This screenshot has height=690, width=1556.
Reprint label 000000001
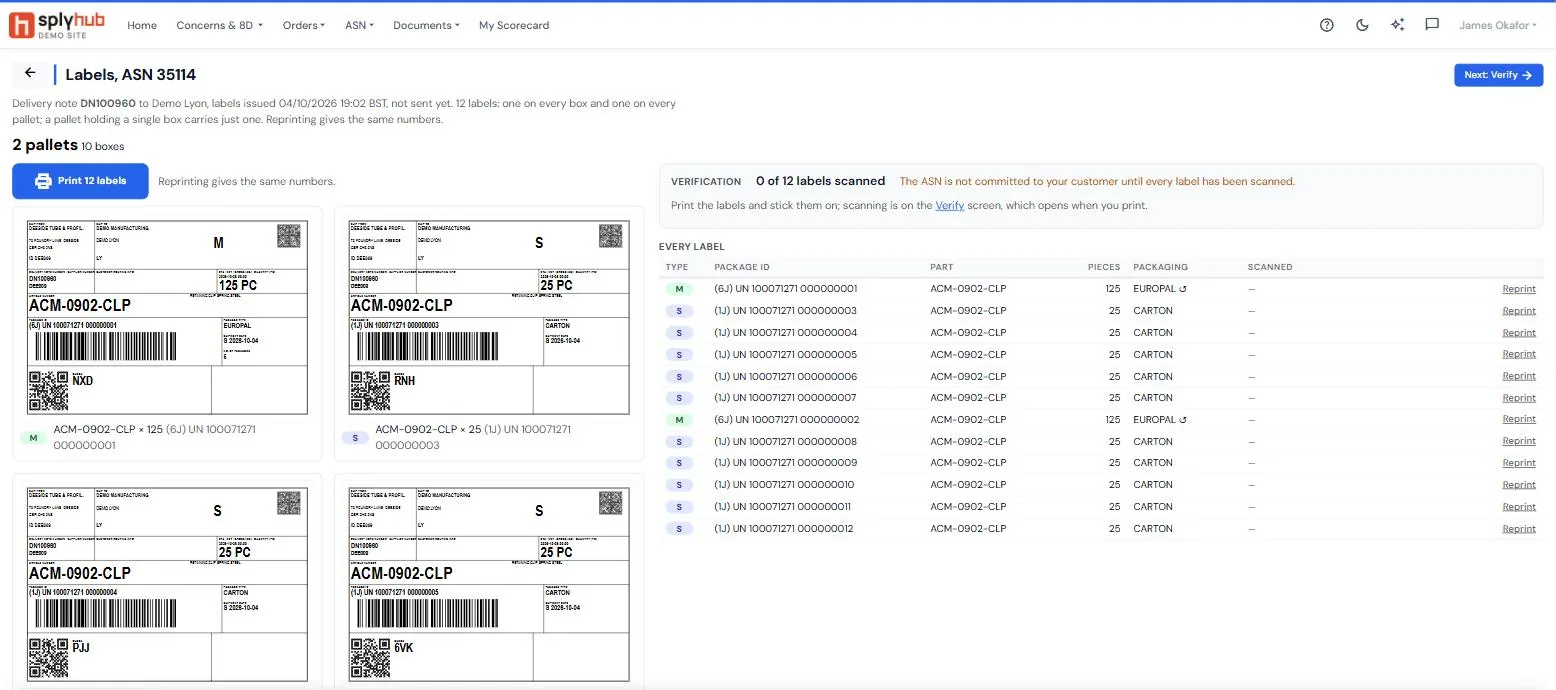point(1519,289)
